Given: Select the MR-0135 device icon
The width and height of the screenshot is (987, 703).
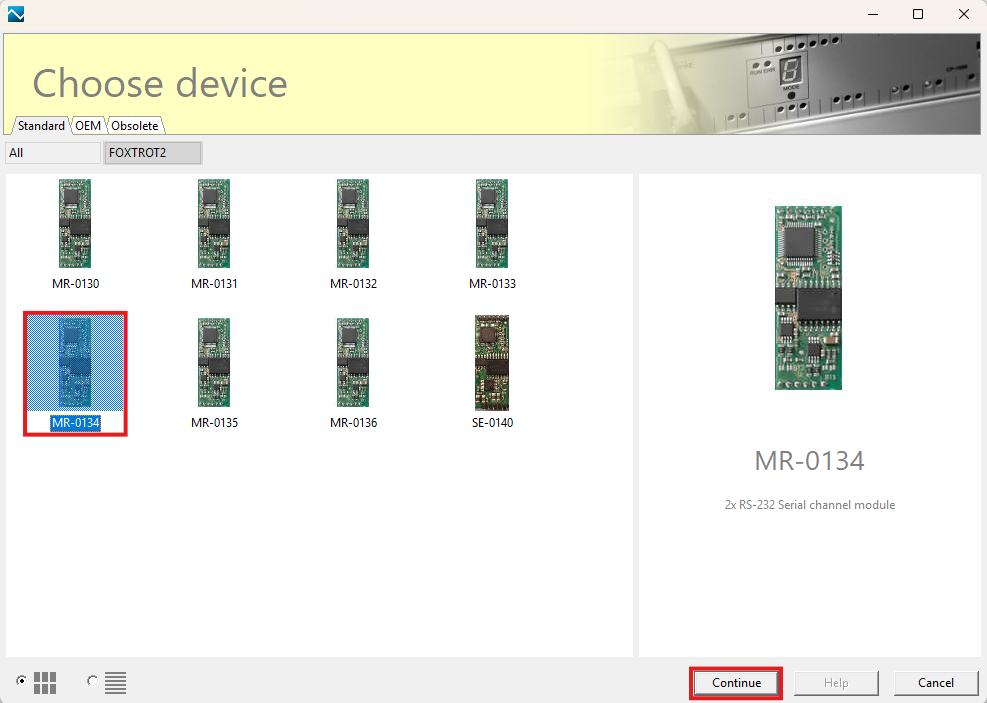Looking at the screenshot, I should pyautogui.click(x=214, y=363).
